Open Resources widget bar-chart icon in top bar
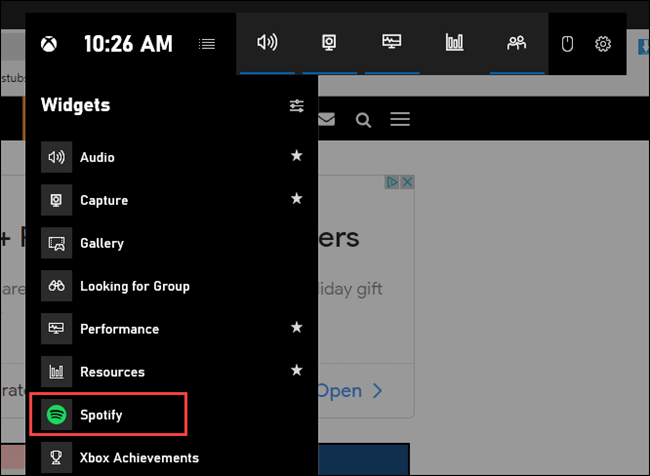Image resolution: width=650 pixels, height=476 pixels. pyautogui.click(x=454, y=43)
